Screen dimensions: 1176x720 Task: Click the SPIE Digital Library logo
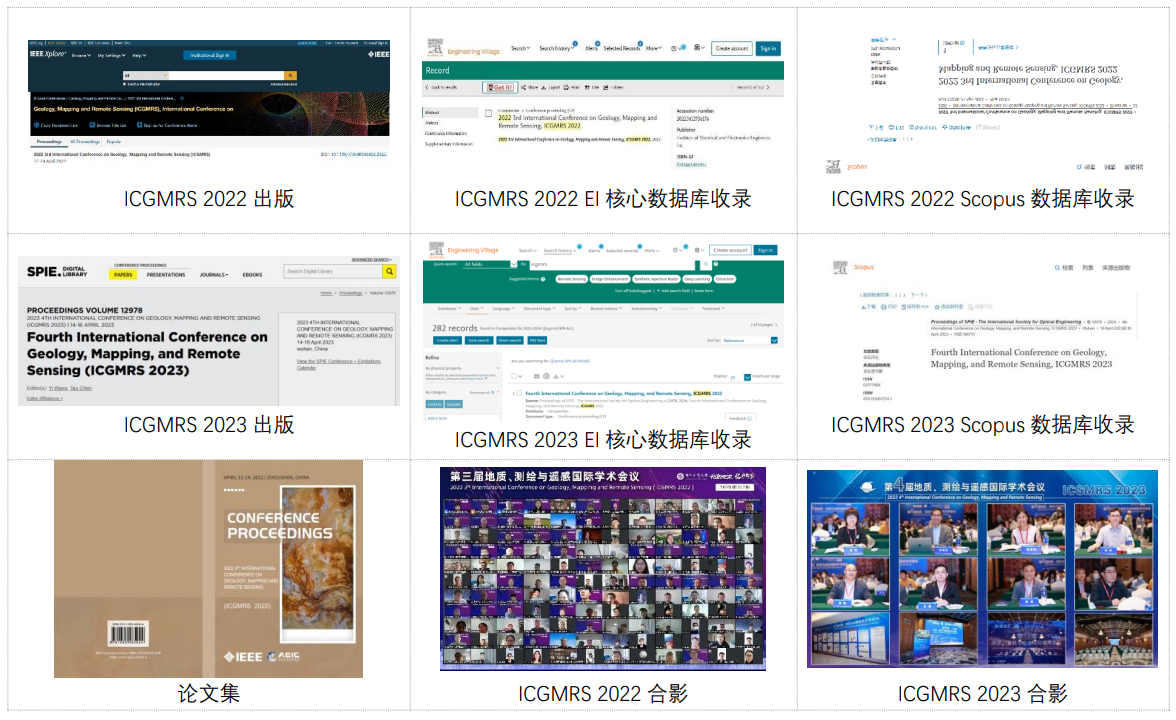pyautogui.click(x=57, y=272)
